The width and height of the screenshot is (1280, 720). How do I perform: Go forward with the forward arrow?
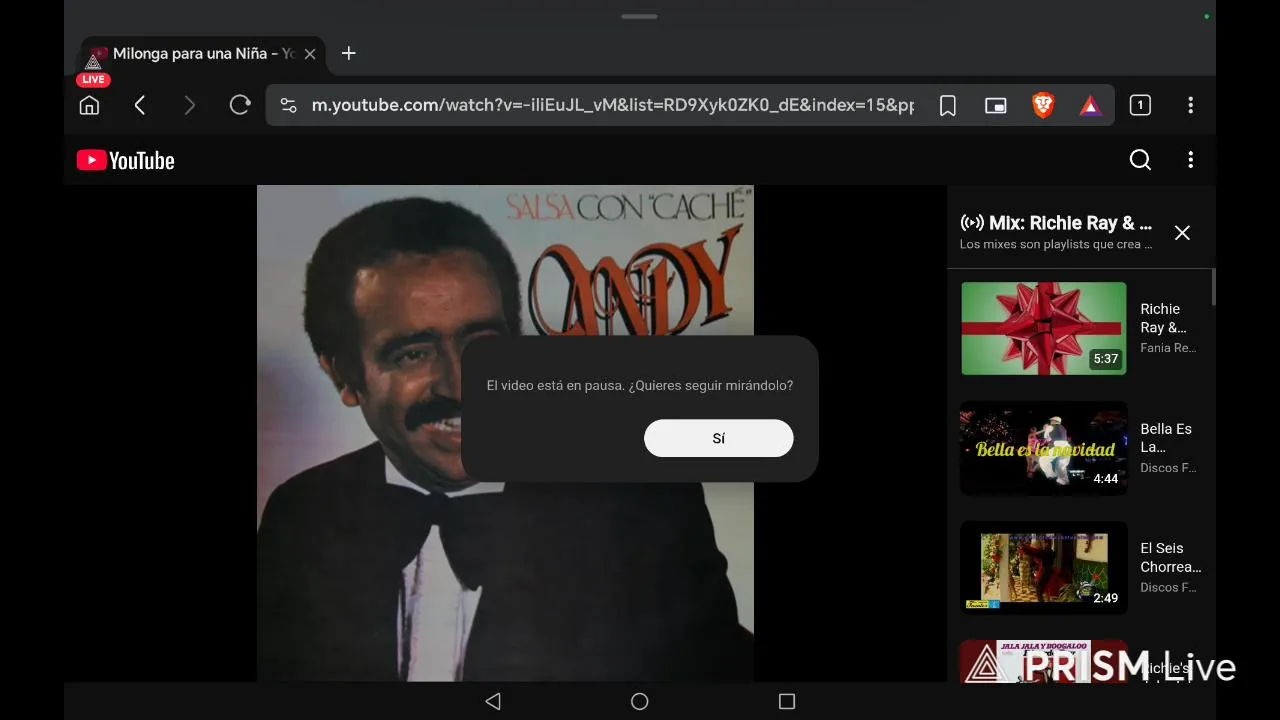tap(190, 105)
